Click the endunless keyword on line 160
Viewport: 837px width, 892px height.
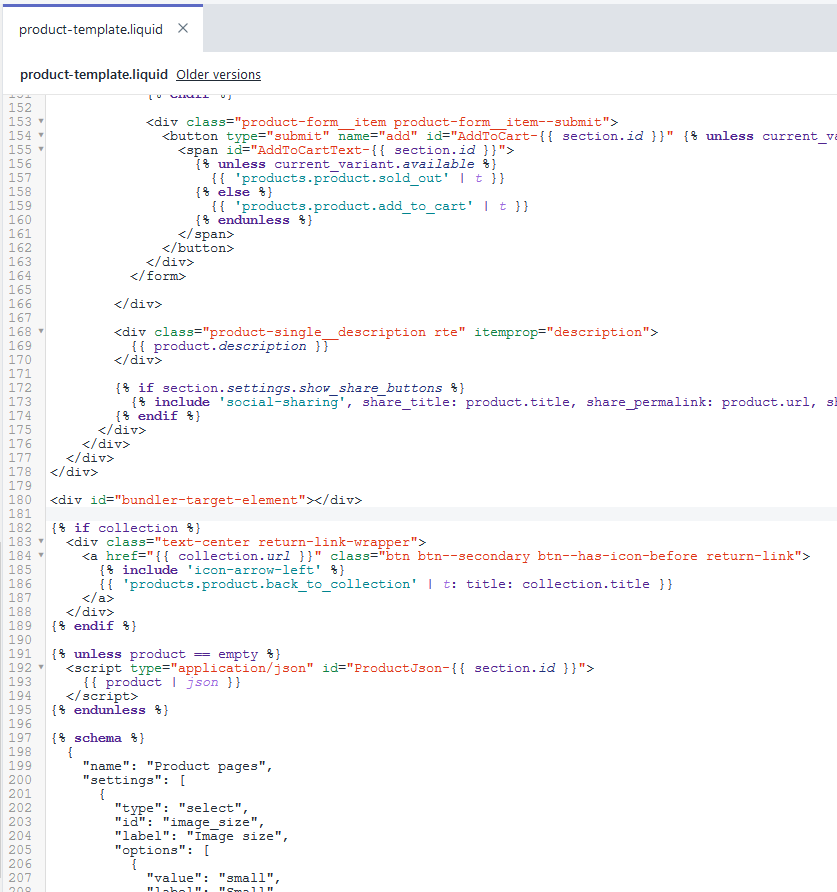coord(254,220)
